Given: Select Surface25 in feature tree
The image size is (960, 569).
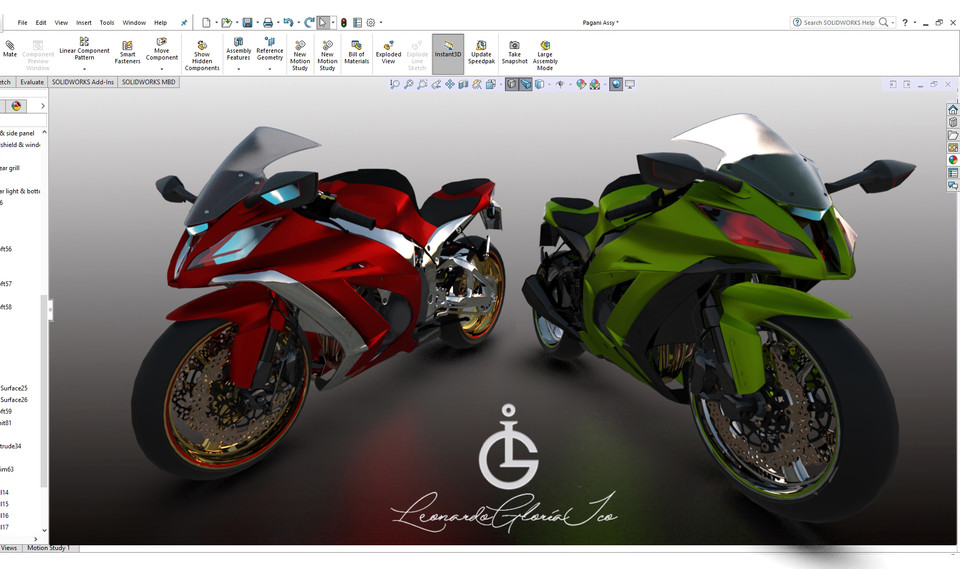Looking at the screenshot, I should point(14,388).
